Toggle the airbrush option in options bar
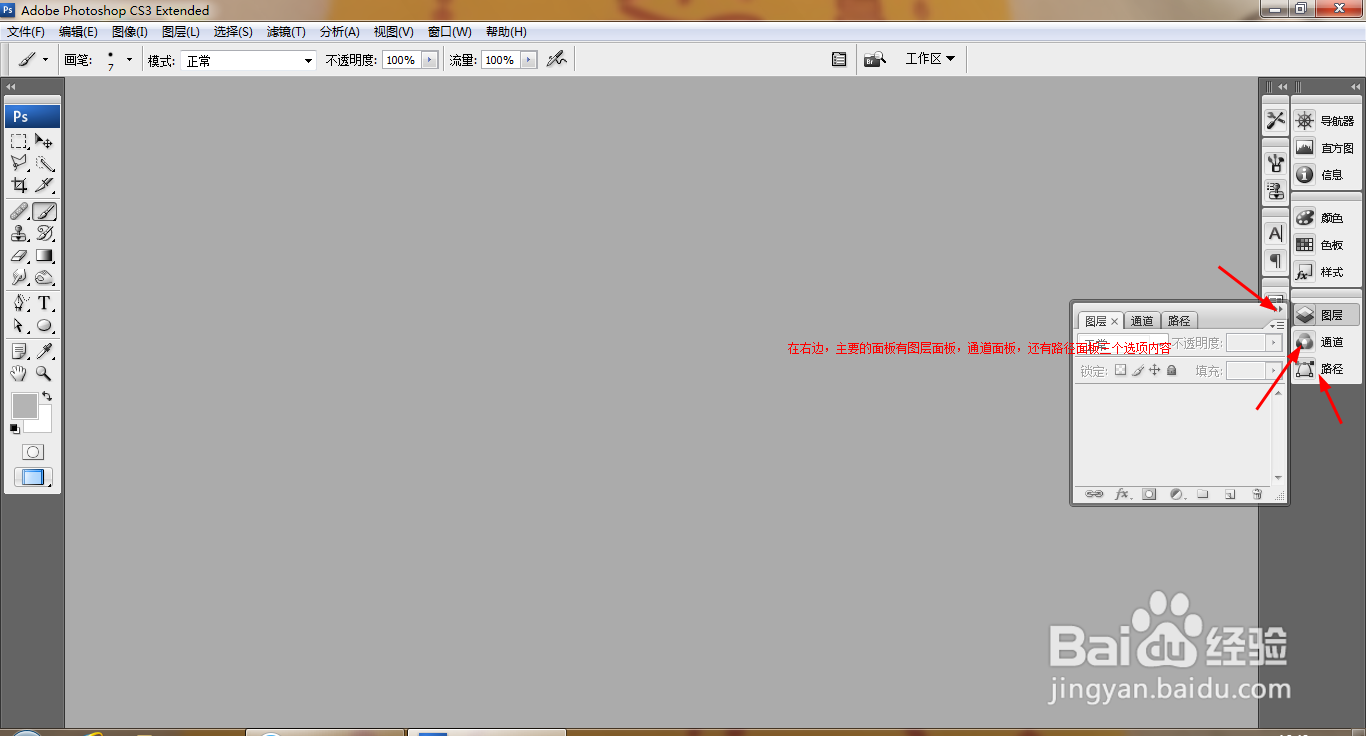 tap(557, 60)
